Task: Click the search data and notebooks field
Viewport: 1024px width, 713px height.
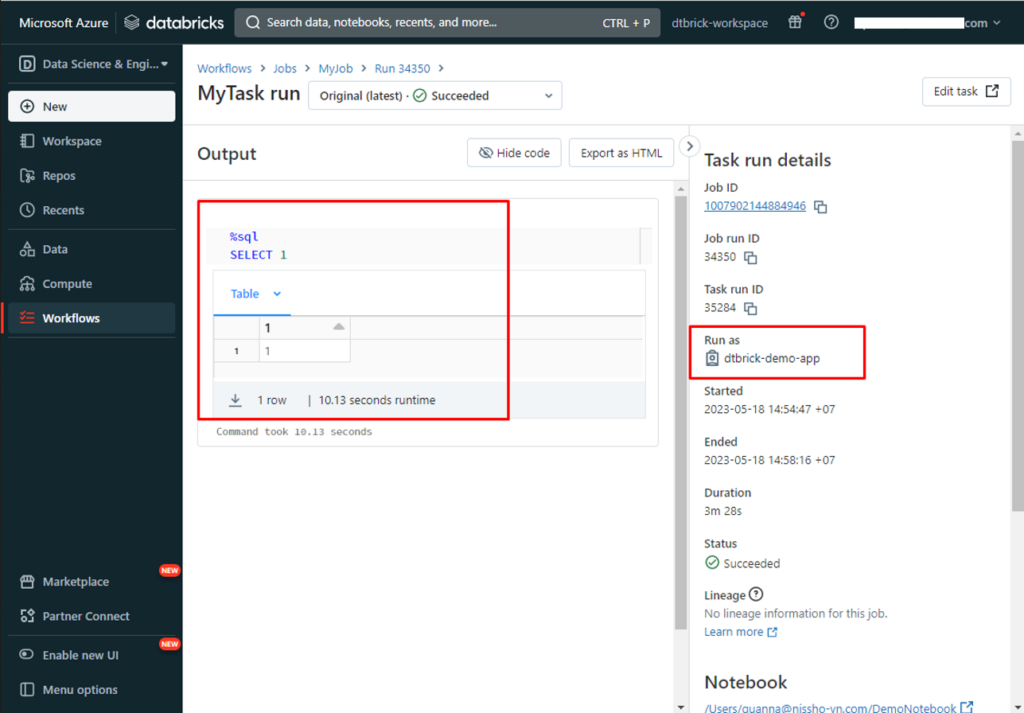Action: [x=430, y=23]
